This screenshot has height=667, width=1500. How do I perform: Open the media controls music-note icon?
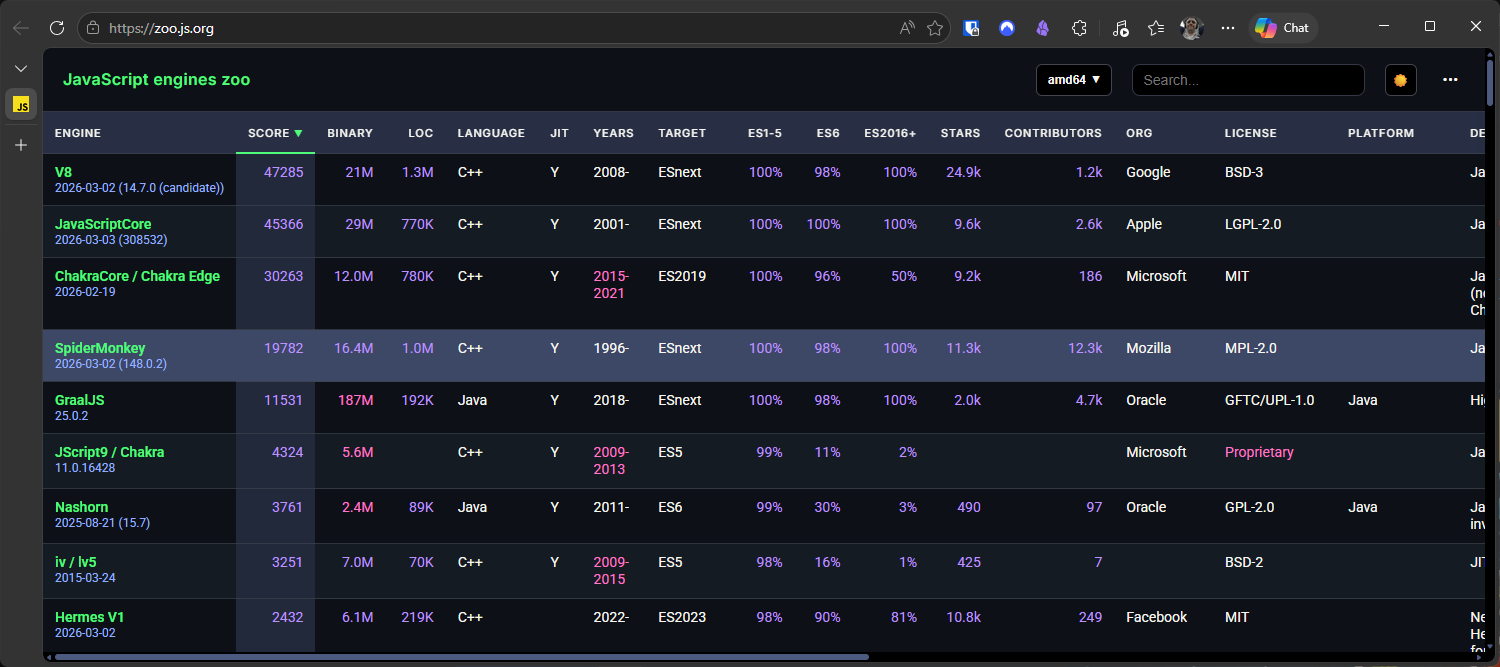click(x=1120, y=28)
